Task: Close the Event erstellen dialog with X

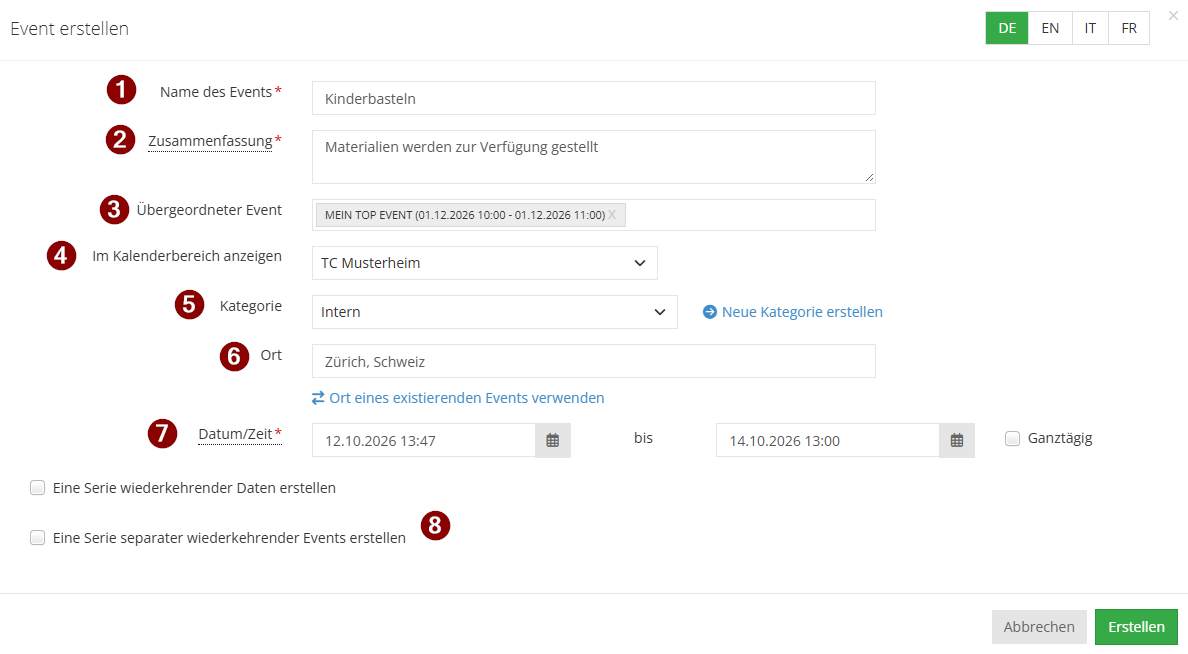Action: point(1173,15)
